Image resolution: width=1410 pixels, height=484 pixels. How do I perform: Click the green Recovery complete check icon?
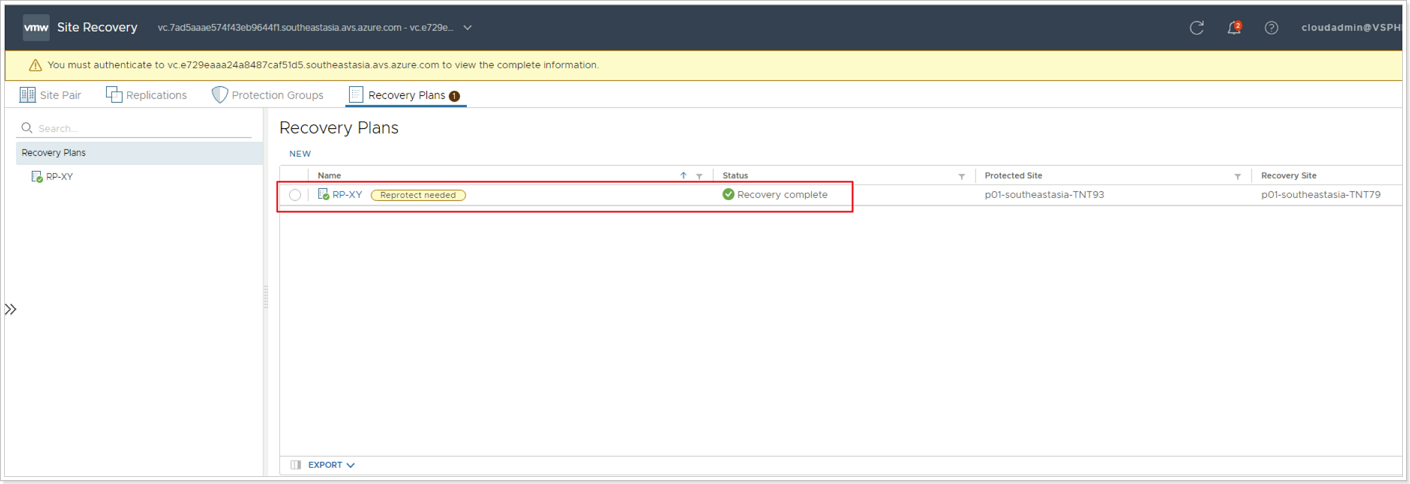point(728,195)
